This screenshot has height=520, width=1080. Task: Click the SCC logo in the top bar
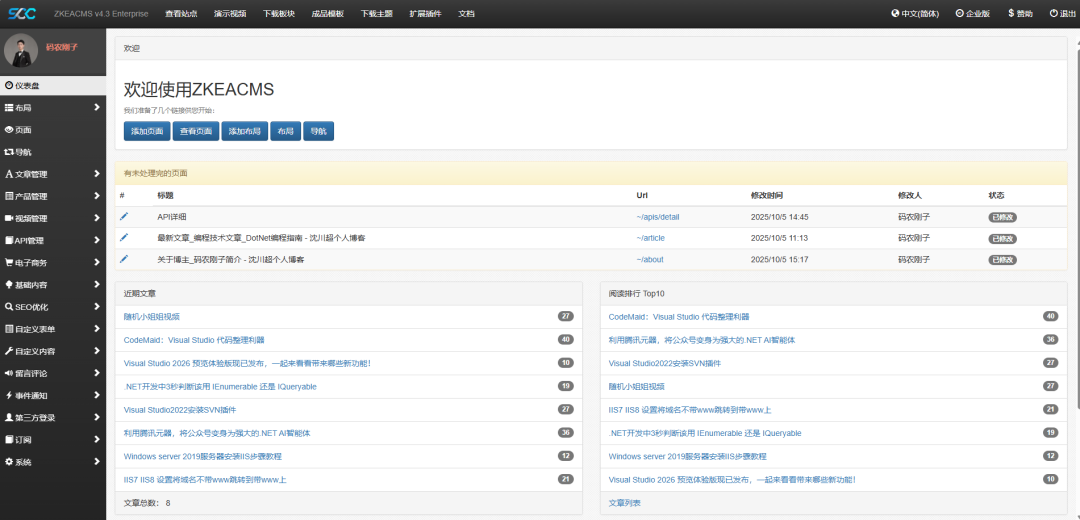click(x=21, y=14)
